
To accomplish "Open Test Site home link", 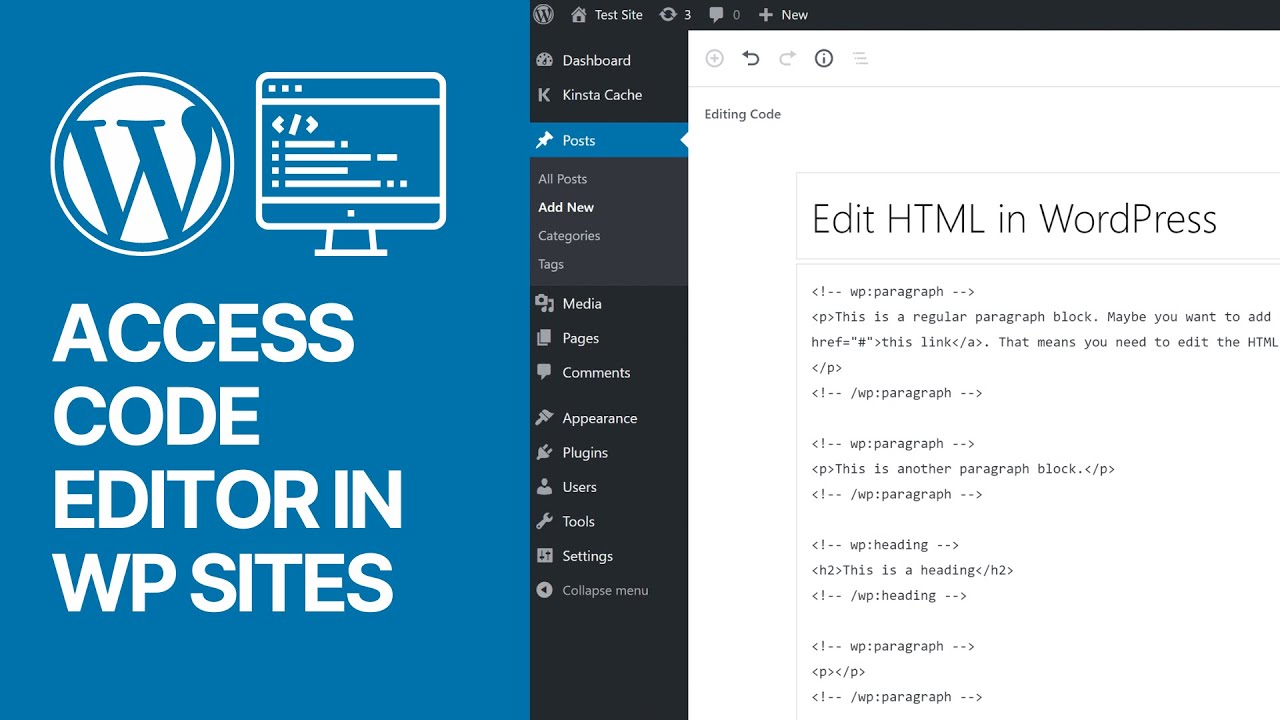I will point(606,14).
